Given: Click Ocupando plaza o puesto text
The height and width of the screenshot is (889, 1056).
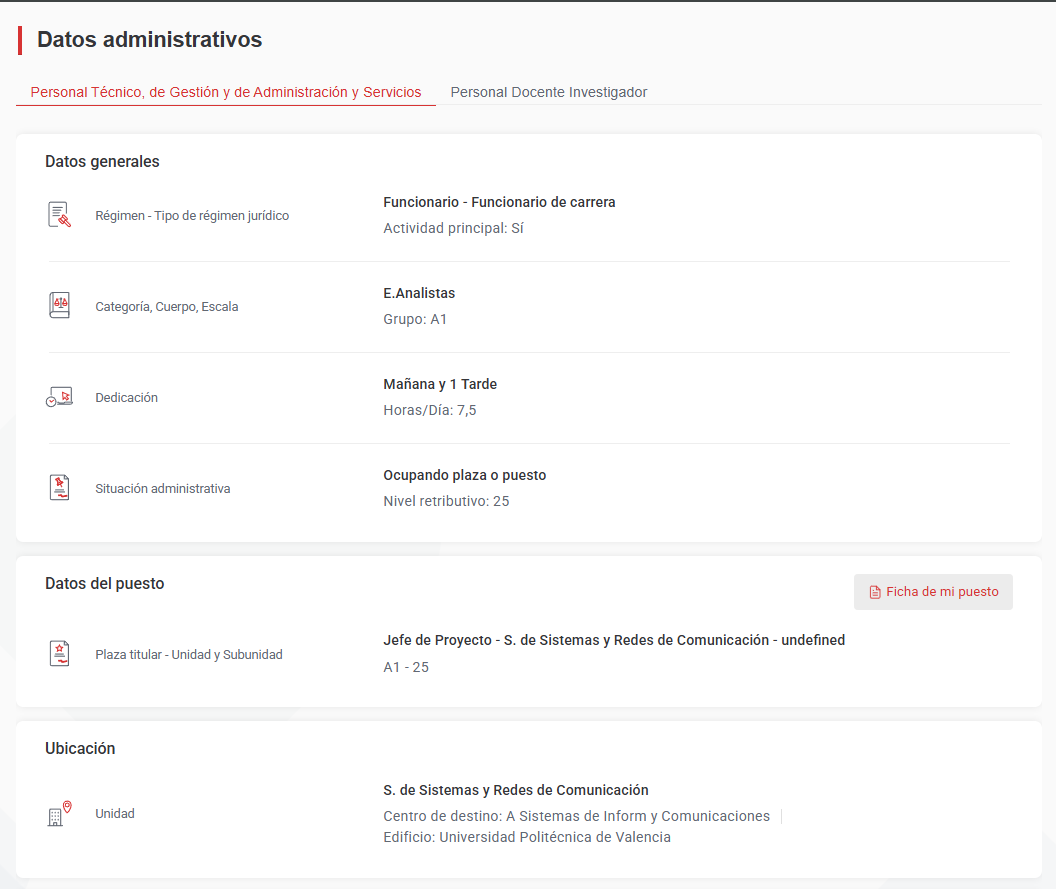Looking at the screenshot, I should [x=465, y=475].
